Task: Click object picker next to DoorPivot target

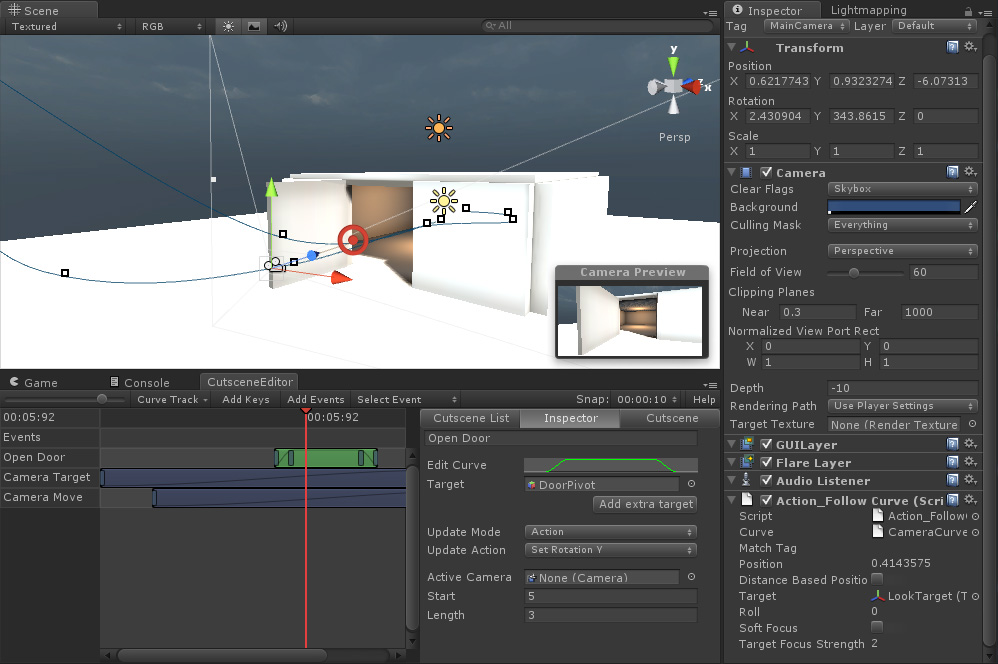Action: click(691, 484)
